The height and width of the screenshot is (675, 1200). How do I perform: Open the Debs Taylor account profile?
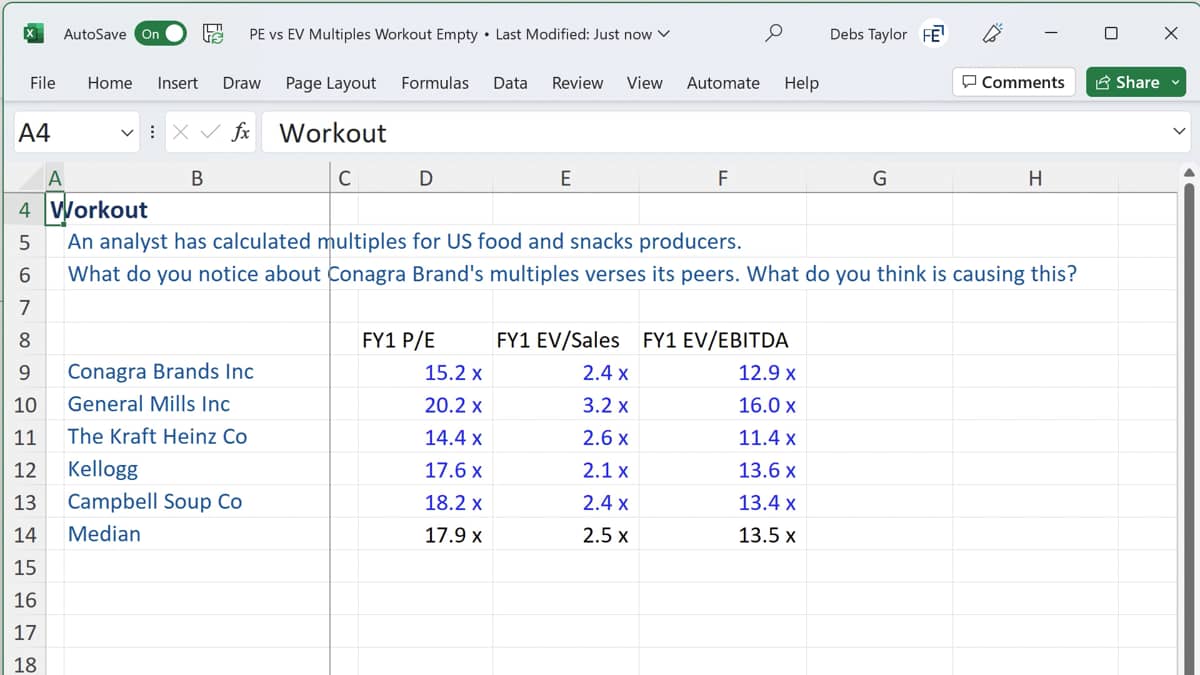[x=887, y=34]
